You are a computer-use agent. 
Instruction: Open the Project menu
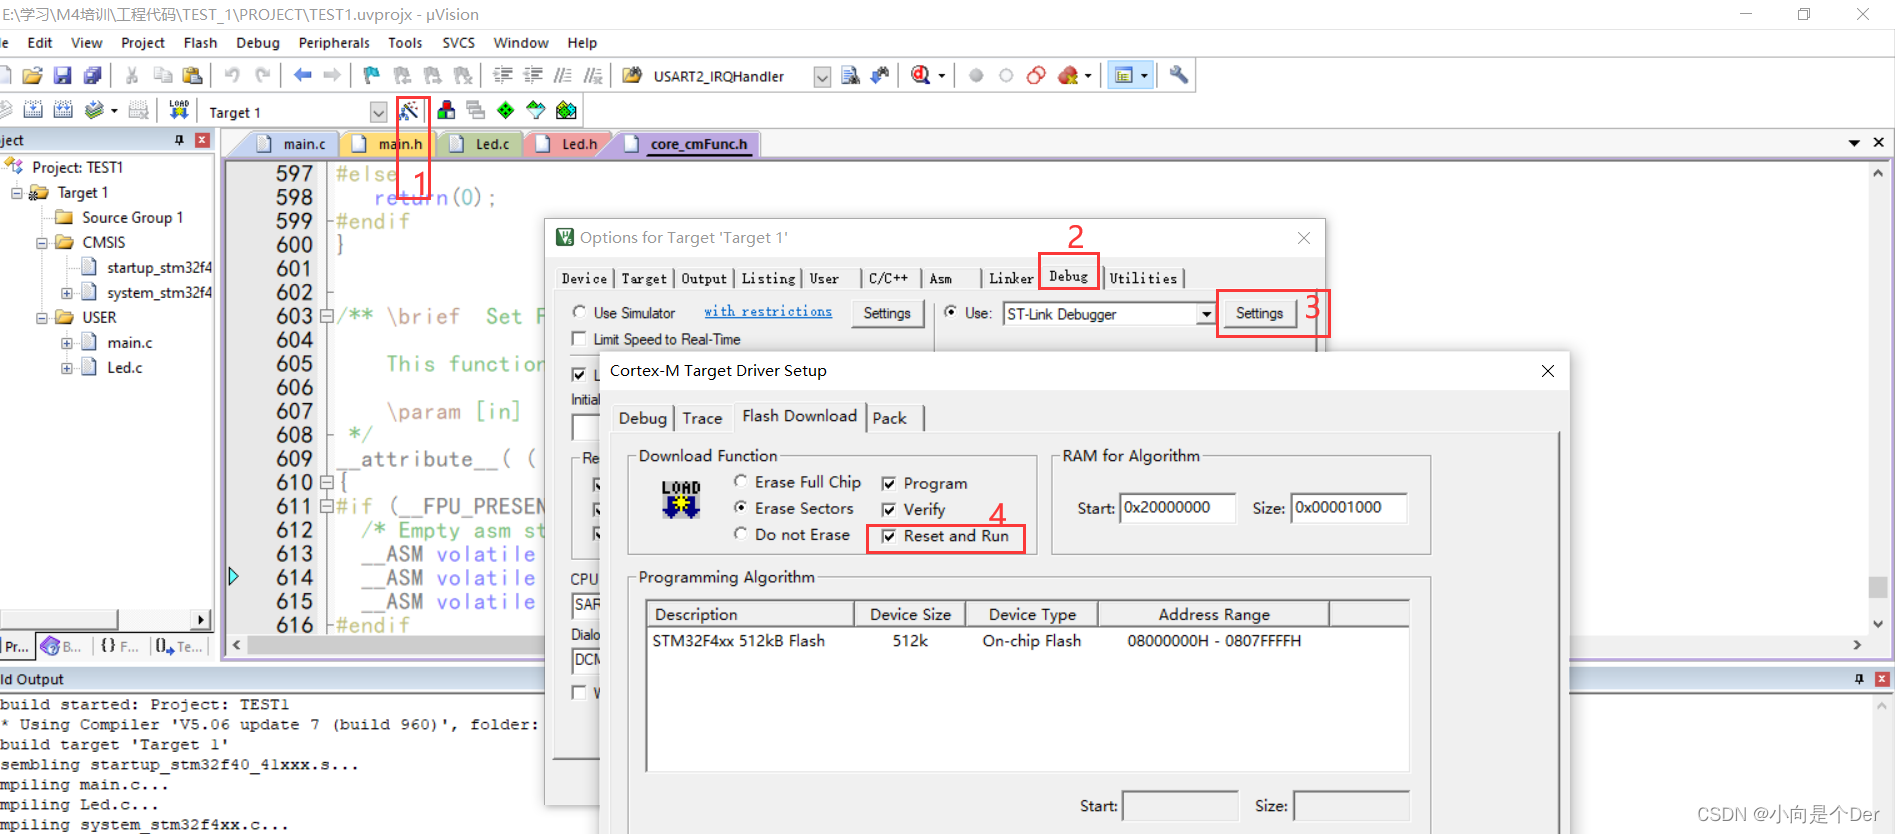(x=143, y=42)
